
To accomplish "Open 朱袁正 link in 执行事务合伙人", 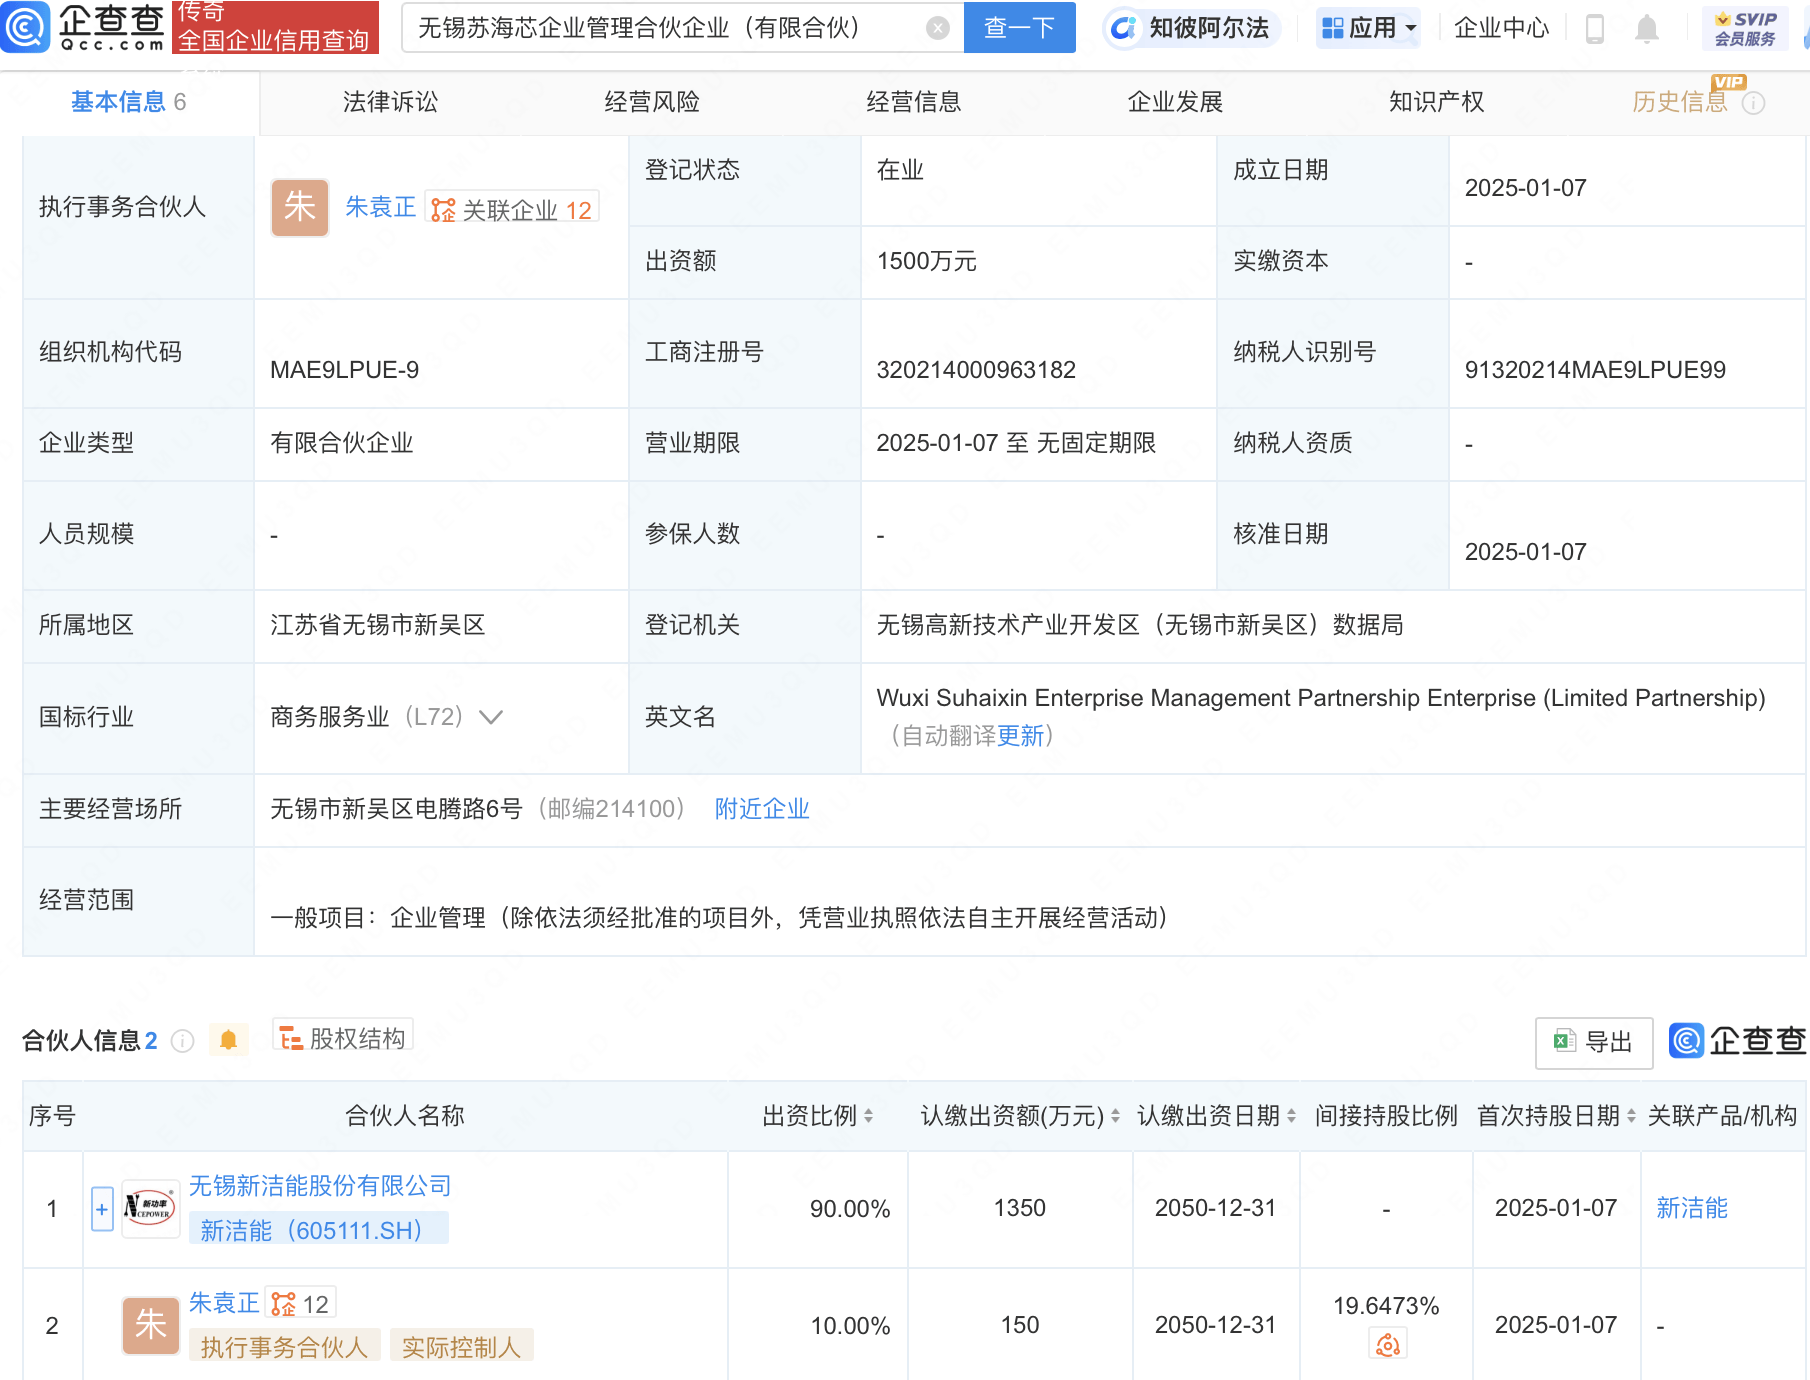I will 380,207.
